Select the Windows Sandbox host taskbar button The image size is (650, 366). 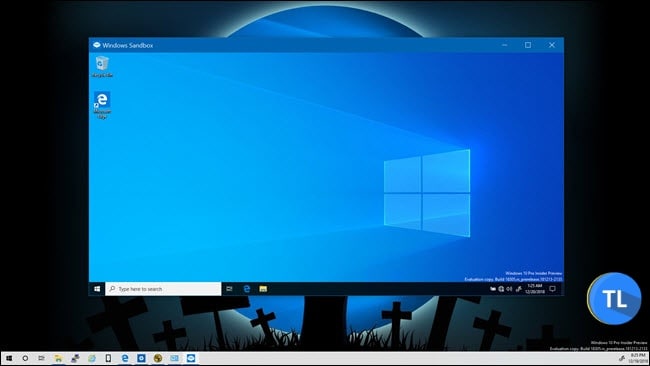pos(191,358)
